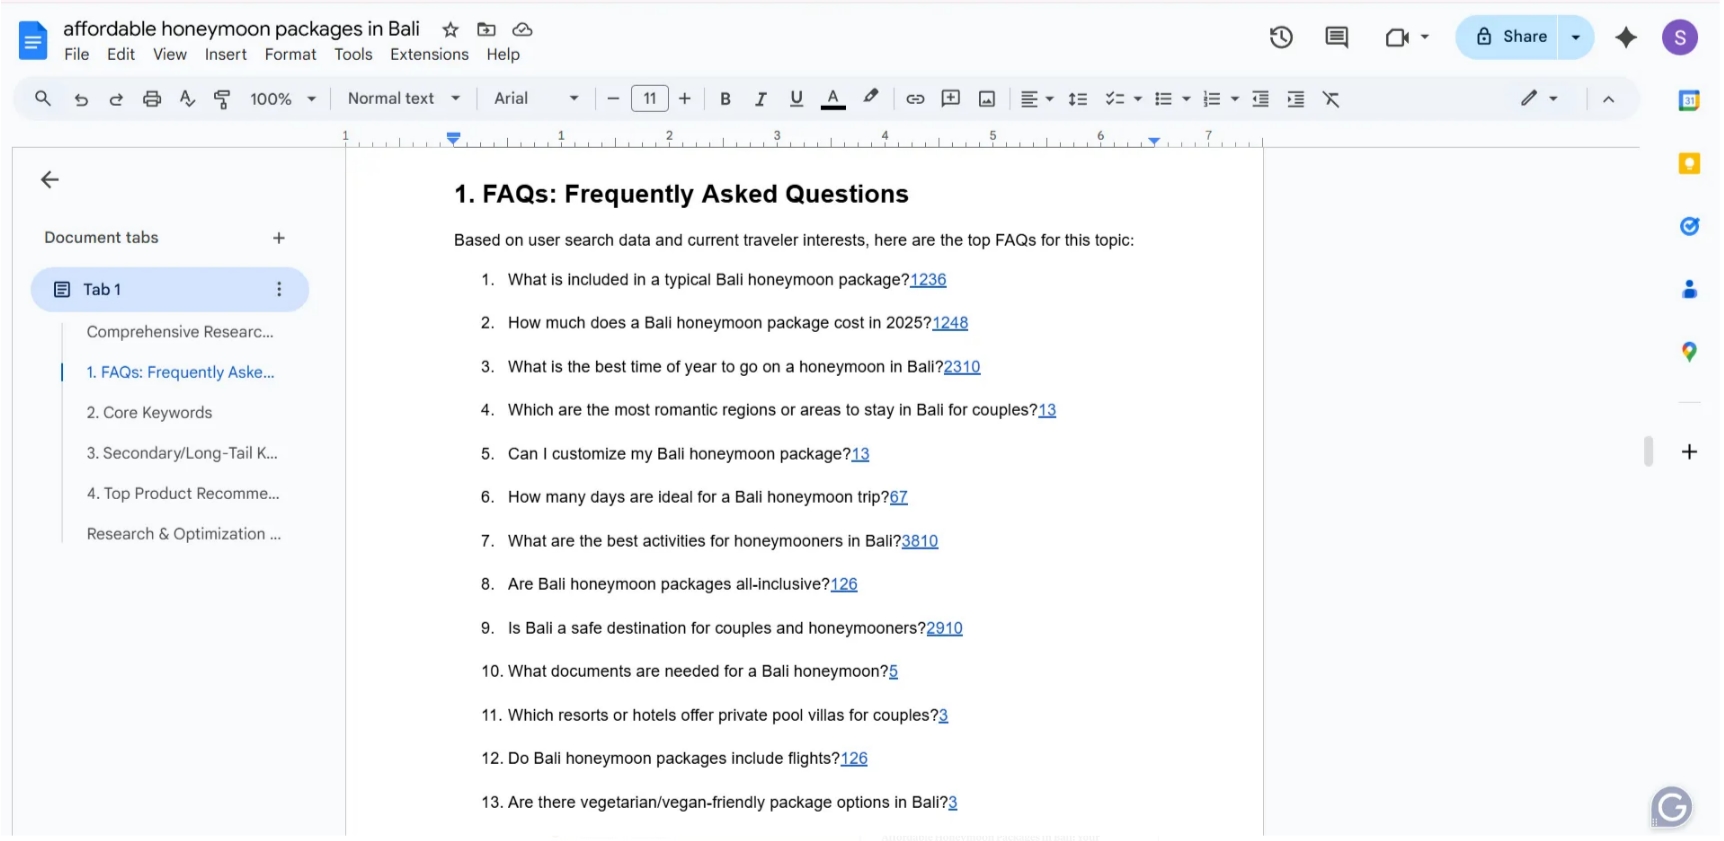Open the Gemini sparkle assistant
Screen dimensions: 1724x841
pos(1626,37)
